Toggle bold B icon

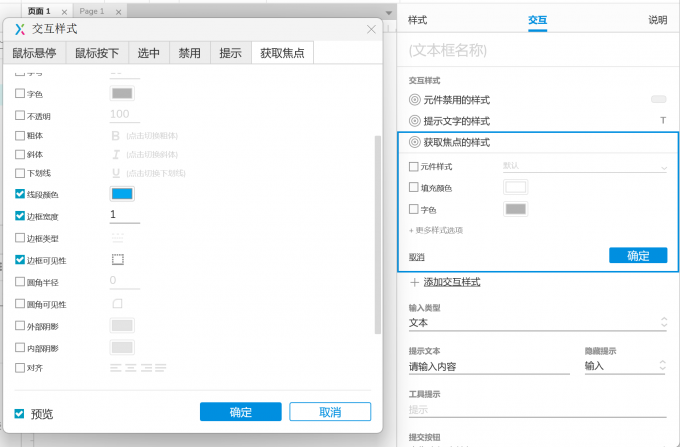coord(115,136)
